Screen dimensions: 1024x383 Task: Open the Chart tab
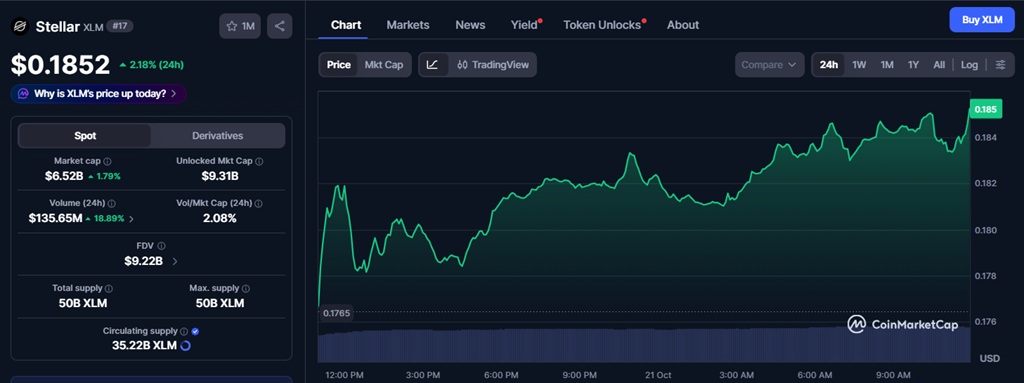click(x=345, y=25)
